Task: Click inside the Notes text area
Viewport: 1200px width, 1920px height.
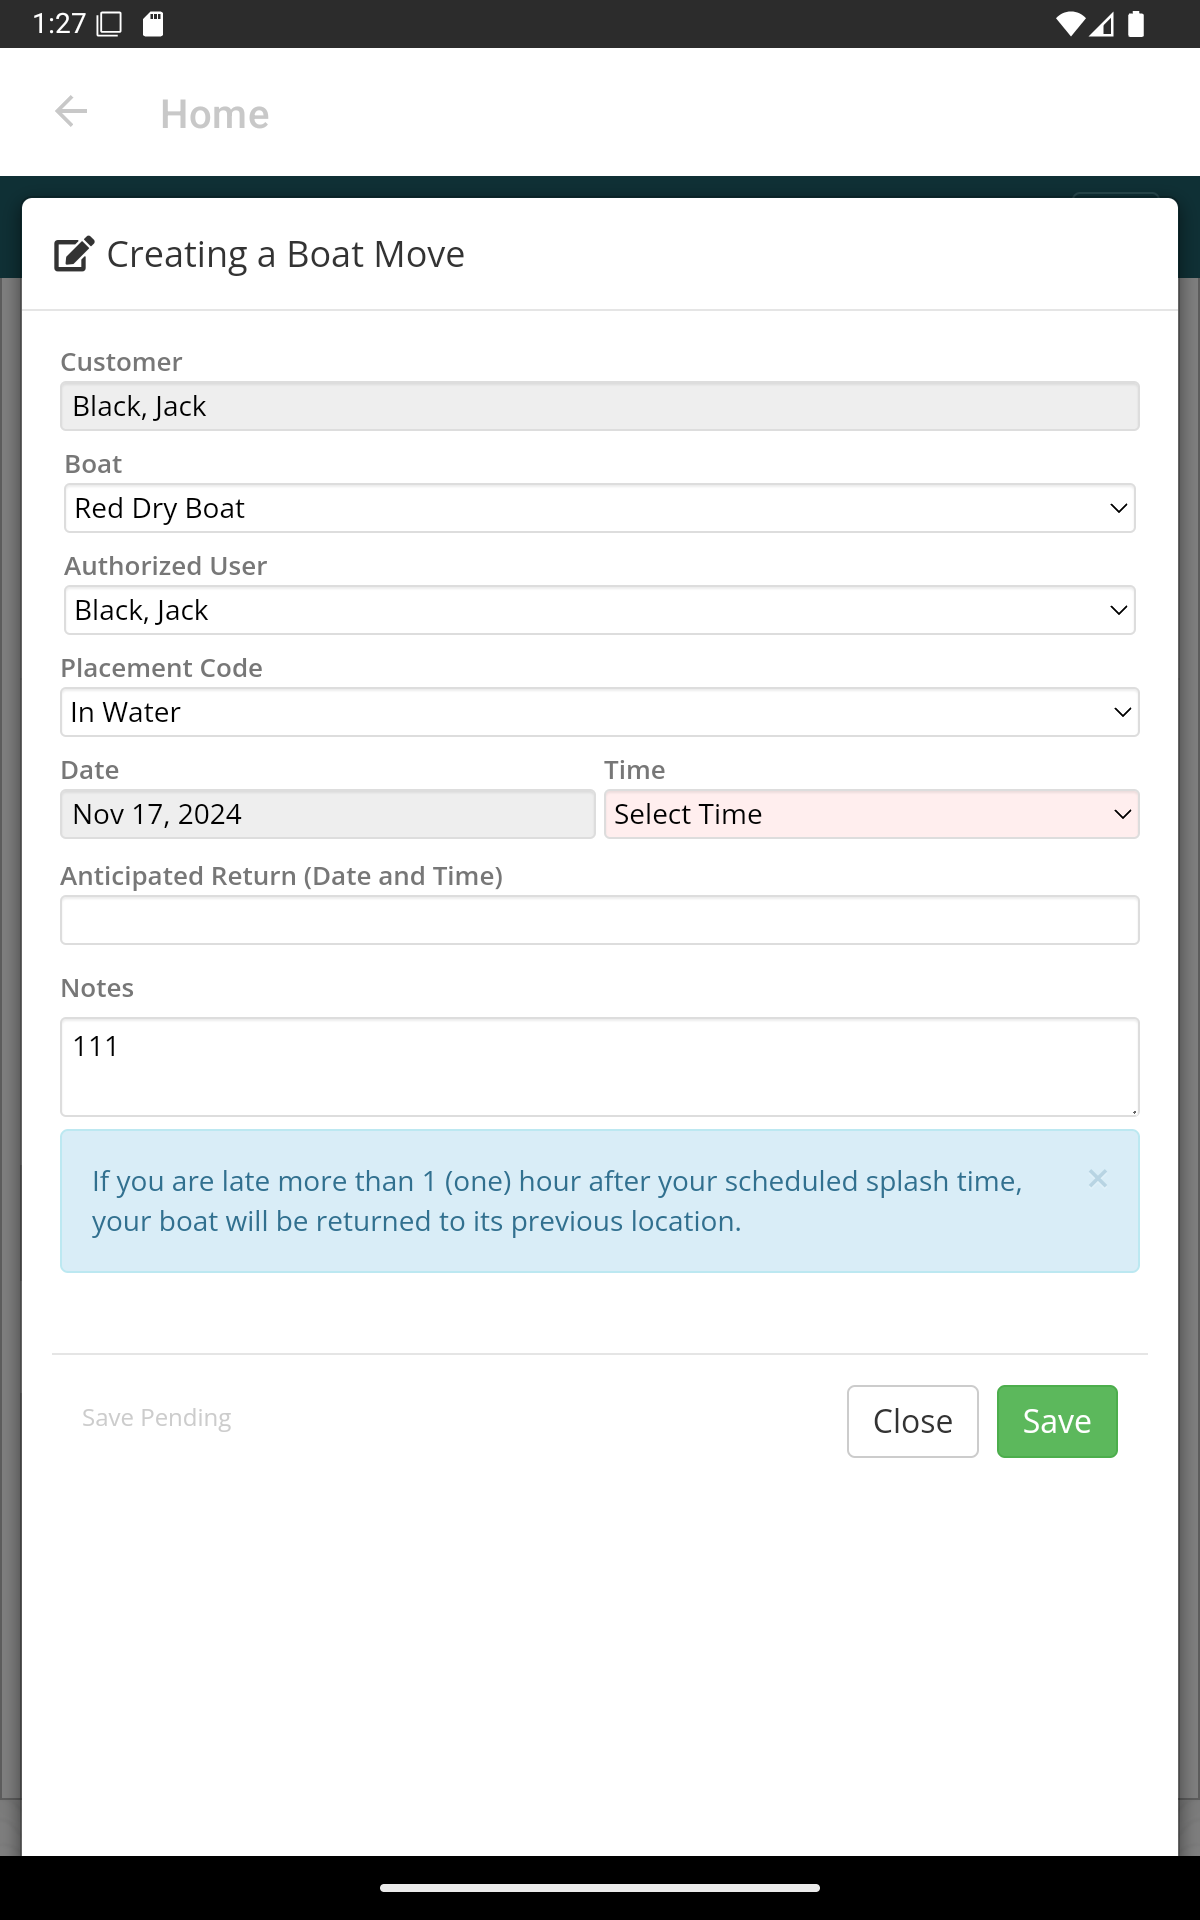Action: (600, 1067)
